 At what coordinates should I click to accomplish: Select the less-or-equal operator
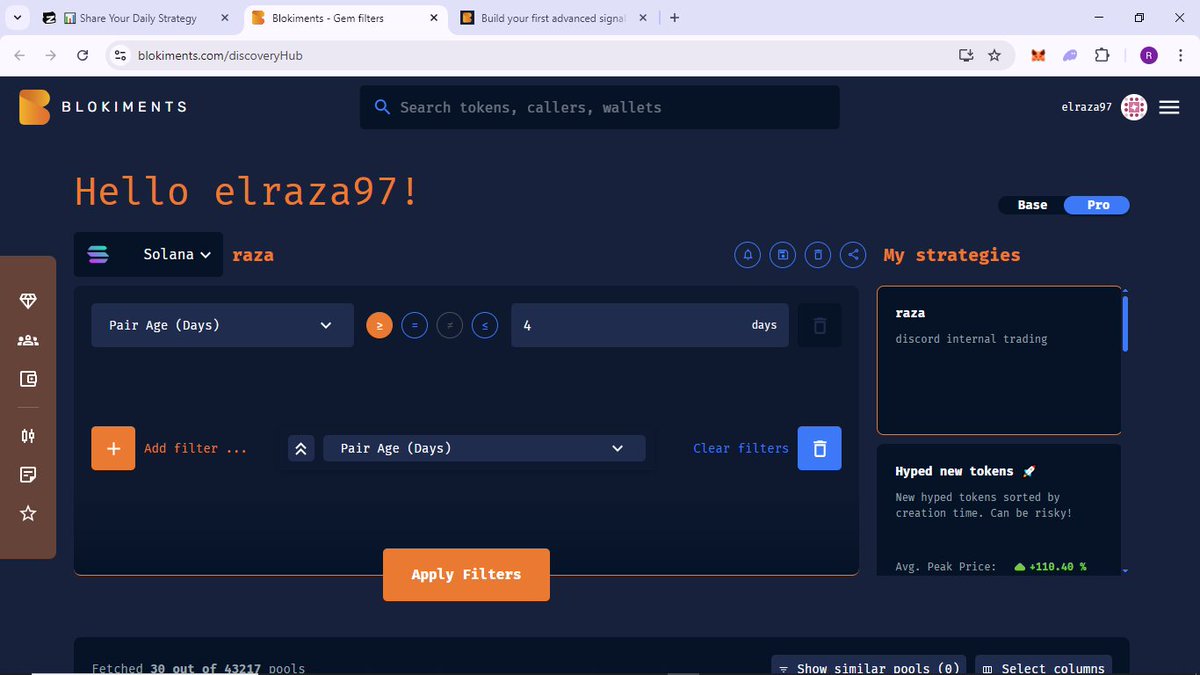(x=484, y=326)
